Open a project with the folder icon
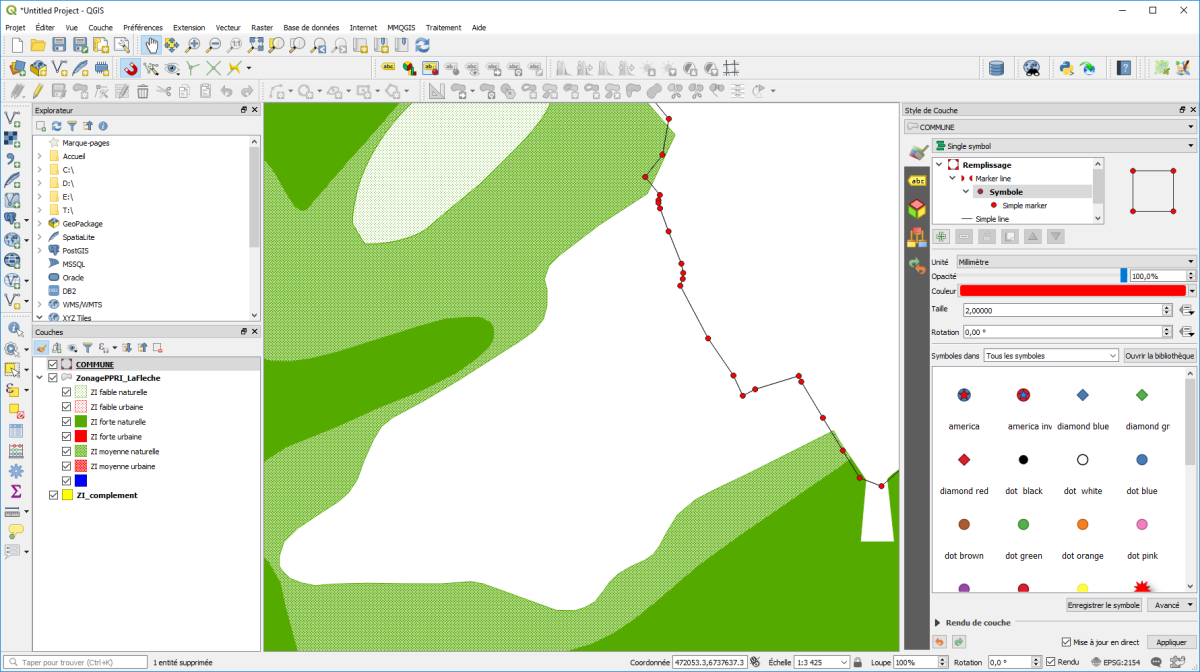1200x672 pixels. click(38, 45)
